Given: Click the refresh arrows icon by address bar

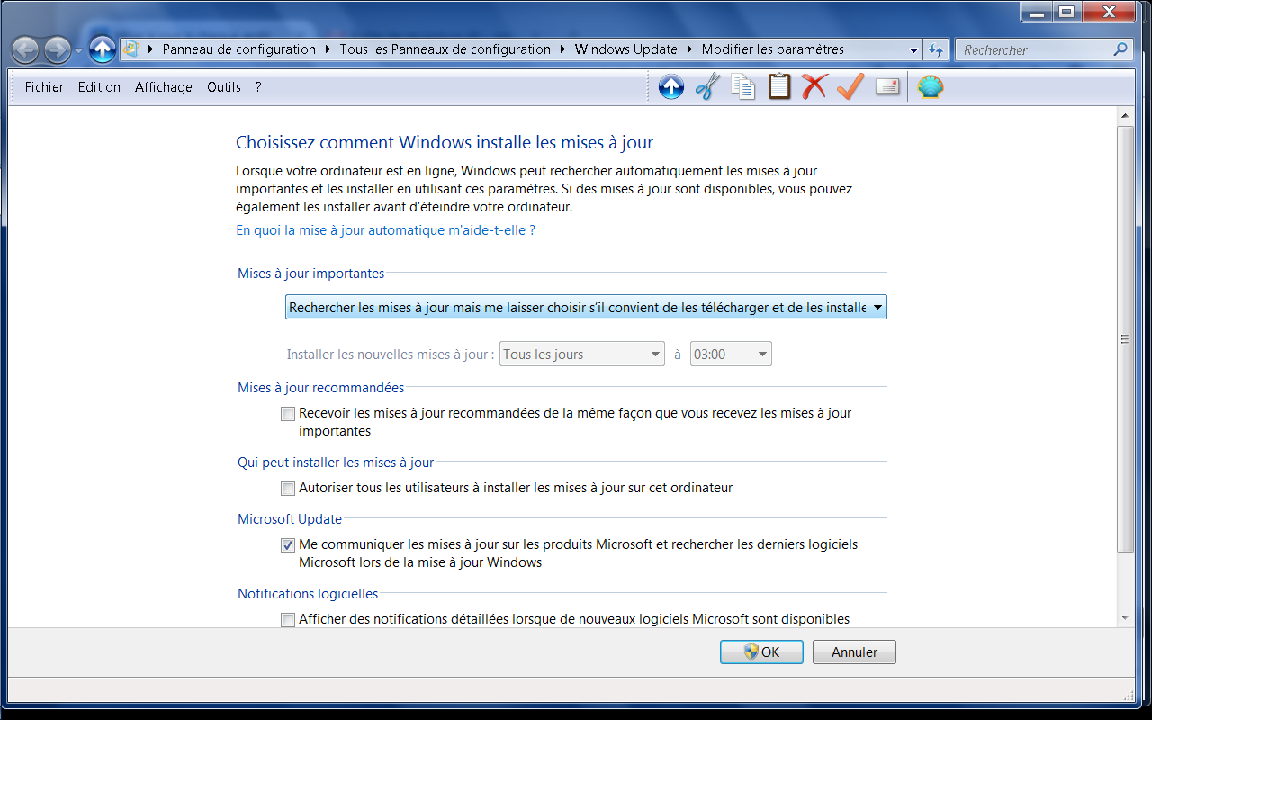Looking at the screenshot, I should click(936, 49).
